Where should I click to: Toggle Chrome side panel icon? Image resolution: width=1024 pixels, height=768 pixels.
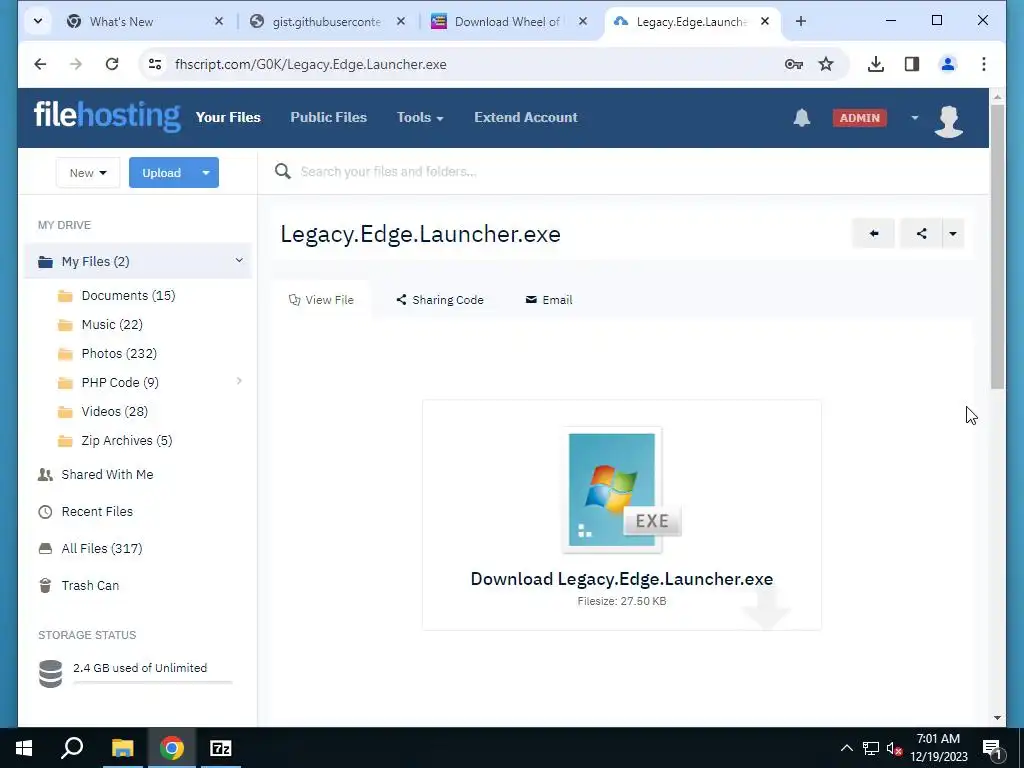point(912,64)
